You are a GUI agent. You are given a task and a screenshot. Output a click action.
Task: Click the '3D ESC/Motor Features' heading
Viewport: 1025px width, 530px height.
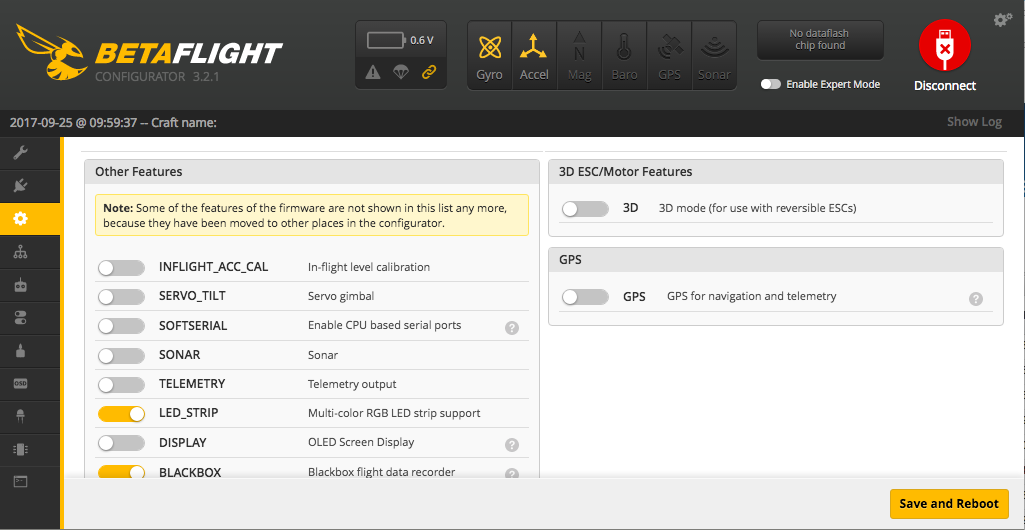click(626, 173)
